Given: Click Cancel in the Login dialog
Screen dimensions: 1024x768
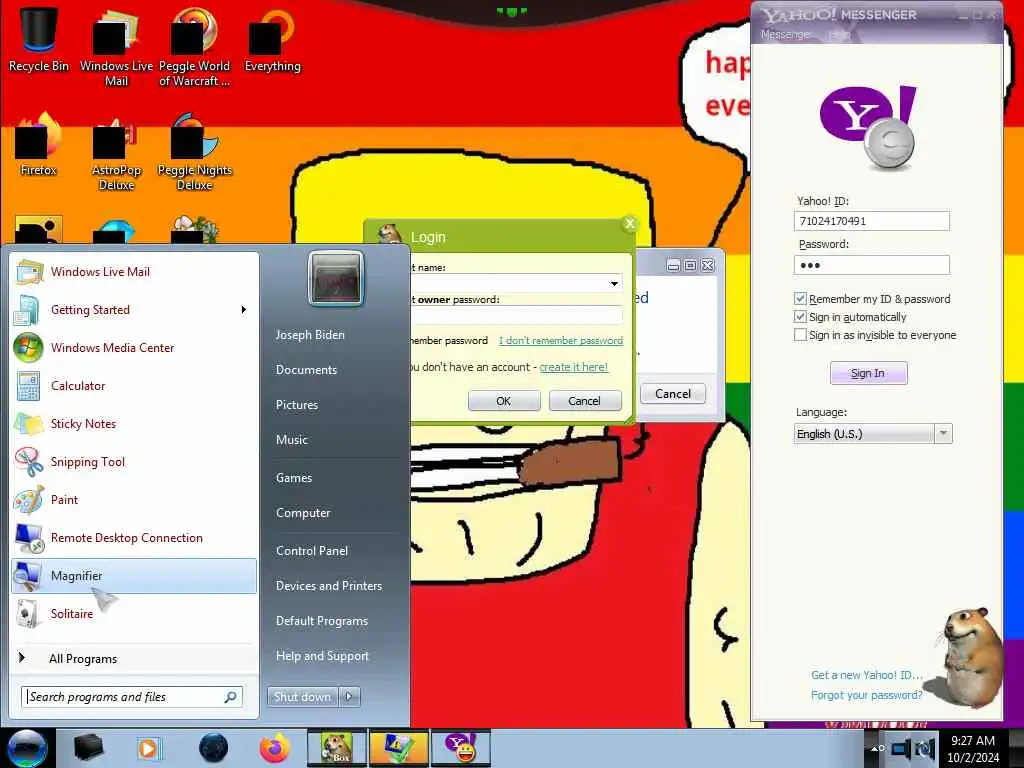Looking at the screenshot, I should click(584, 400).
